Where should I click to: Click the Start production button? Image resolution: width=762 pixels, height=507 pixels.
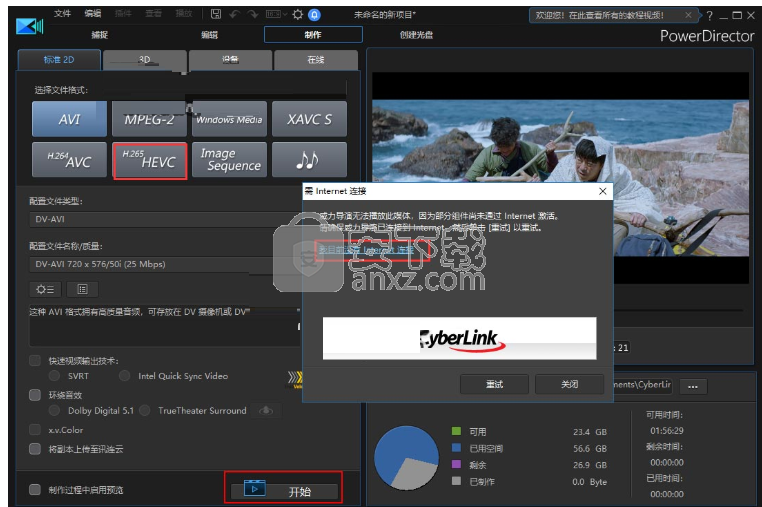click(x=284, y=490)
